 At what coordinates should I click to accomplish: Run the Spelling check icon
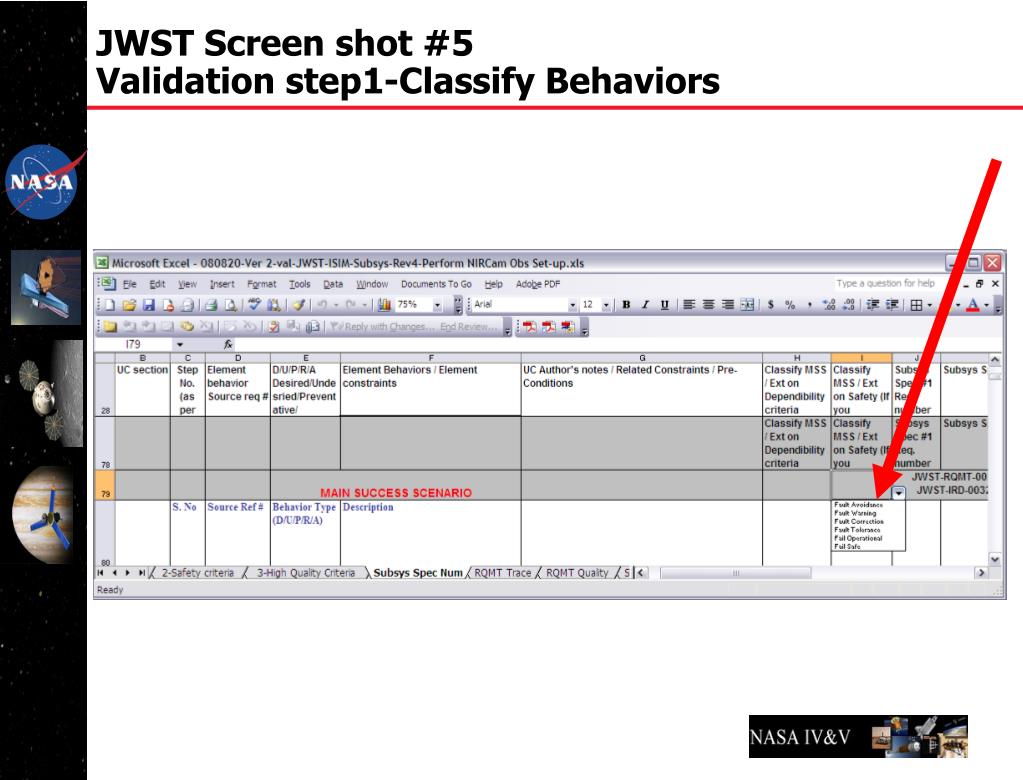coord(254,305)
